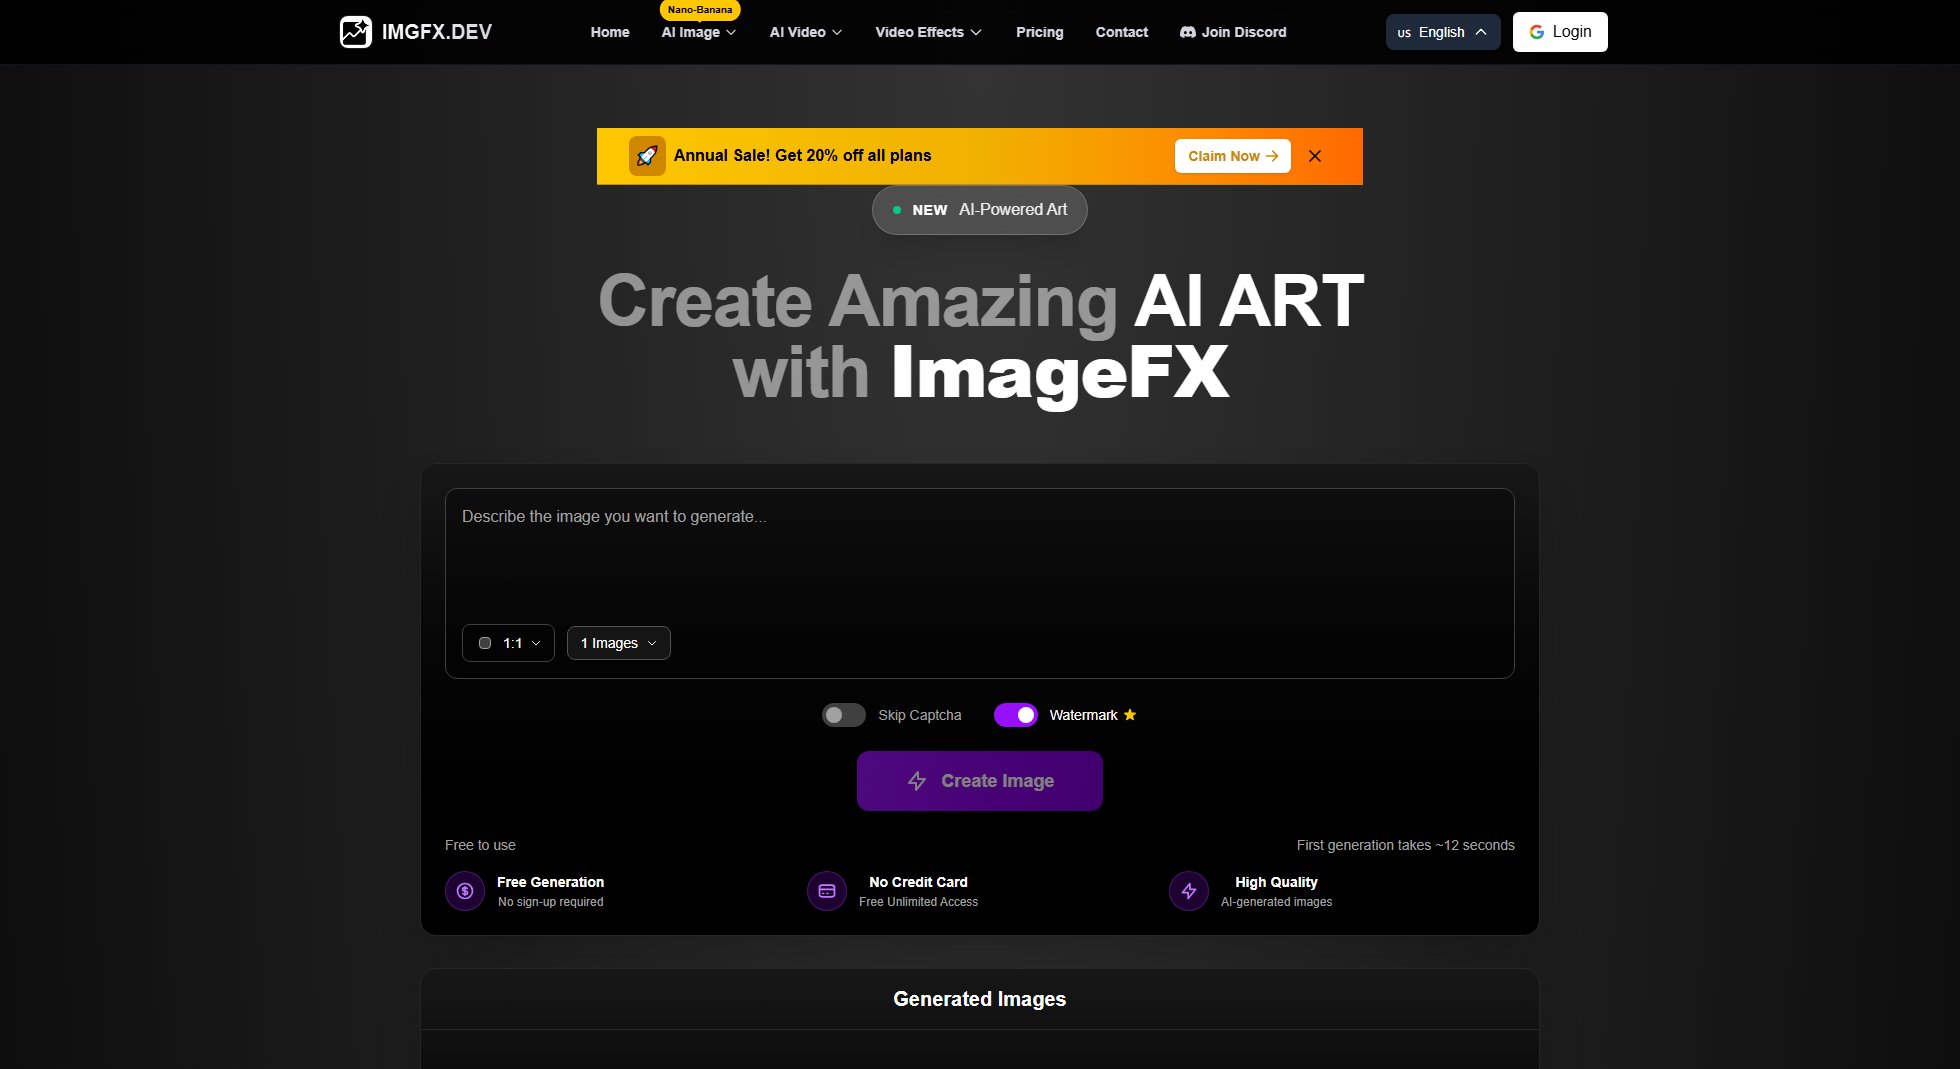Dismiss the Annual Sale banner

point(1315,156)
